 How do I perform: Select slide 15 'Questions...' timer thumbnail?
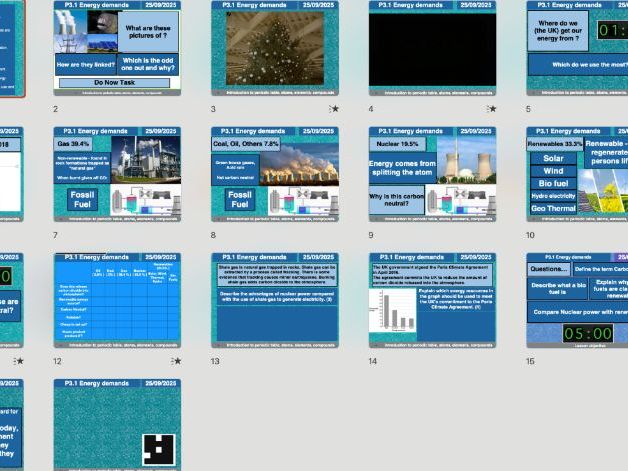(577, 300)
